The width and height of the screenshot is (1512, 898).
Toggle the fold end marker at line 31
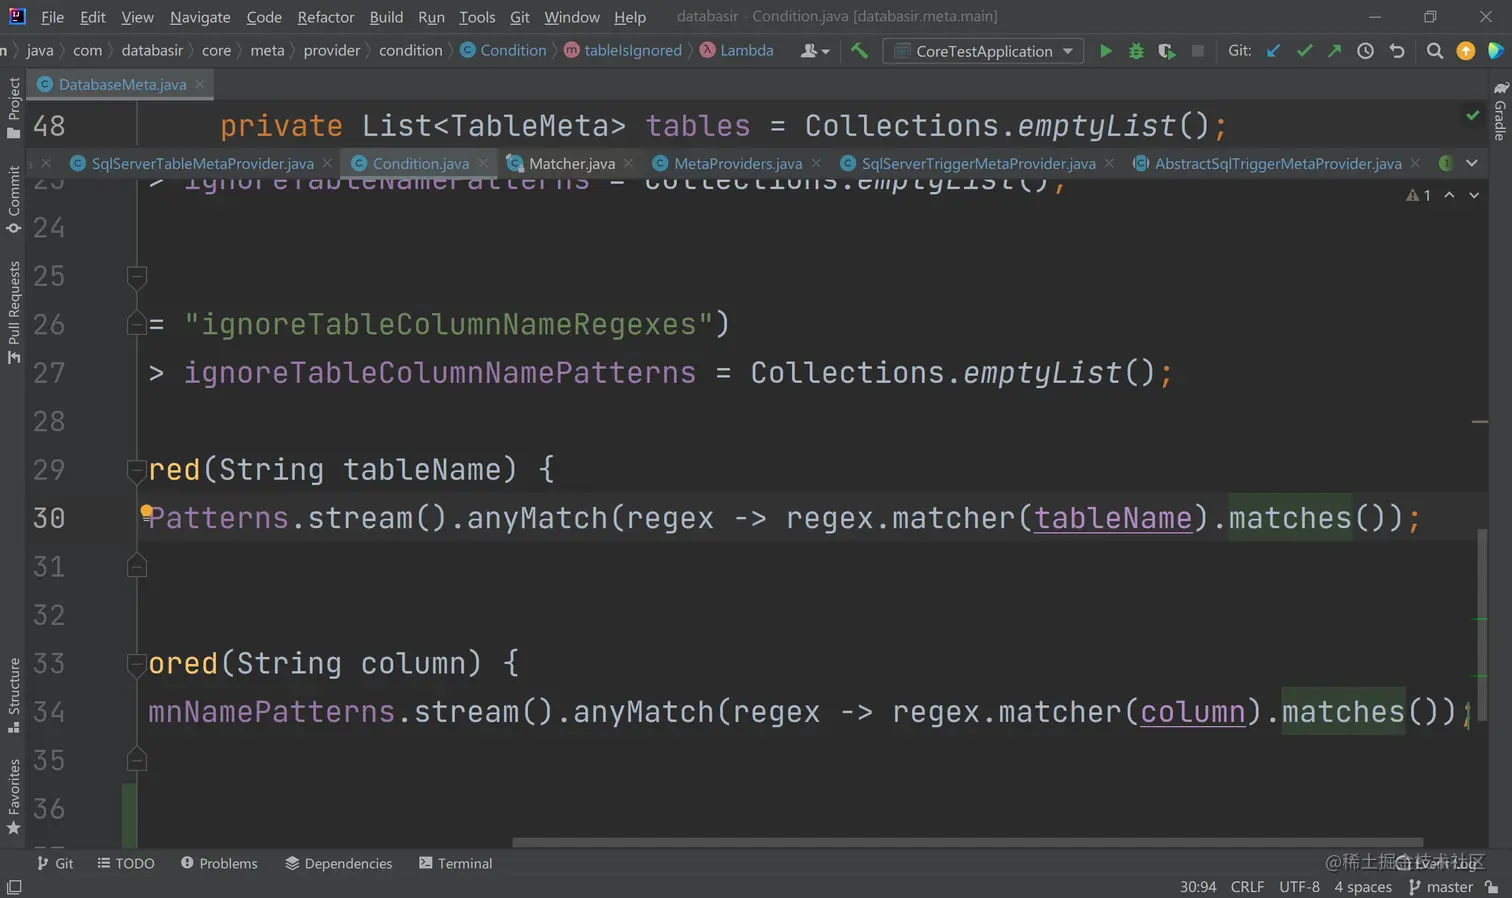[137, 566]
